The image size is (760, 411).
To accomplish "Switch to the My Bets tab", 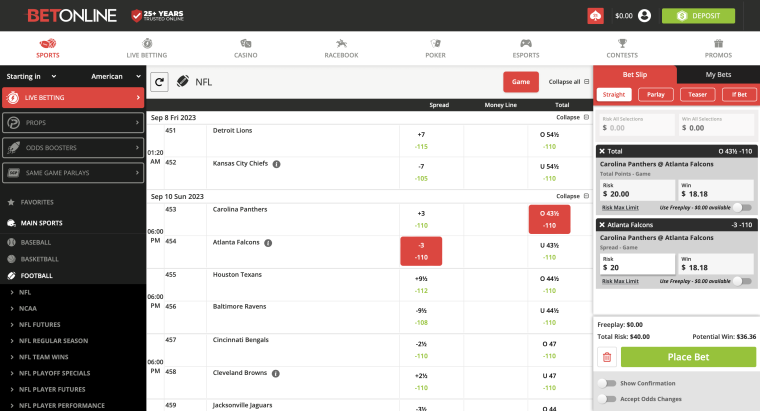I will click(718, 75).
